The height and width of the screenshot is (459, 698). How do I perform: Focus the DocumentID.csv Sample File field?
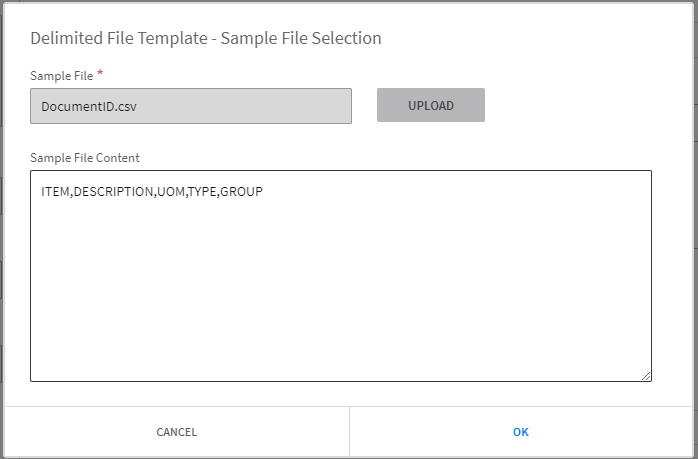pos(191,106)
